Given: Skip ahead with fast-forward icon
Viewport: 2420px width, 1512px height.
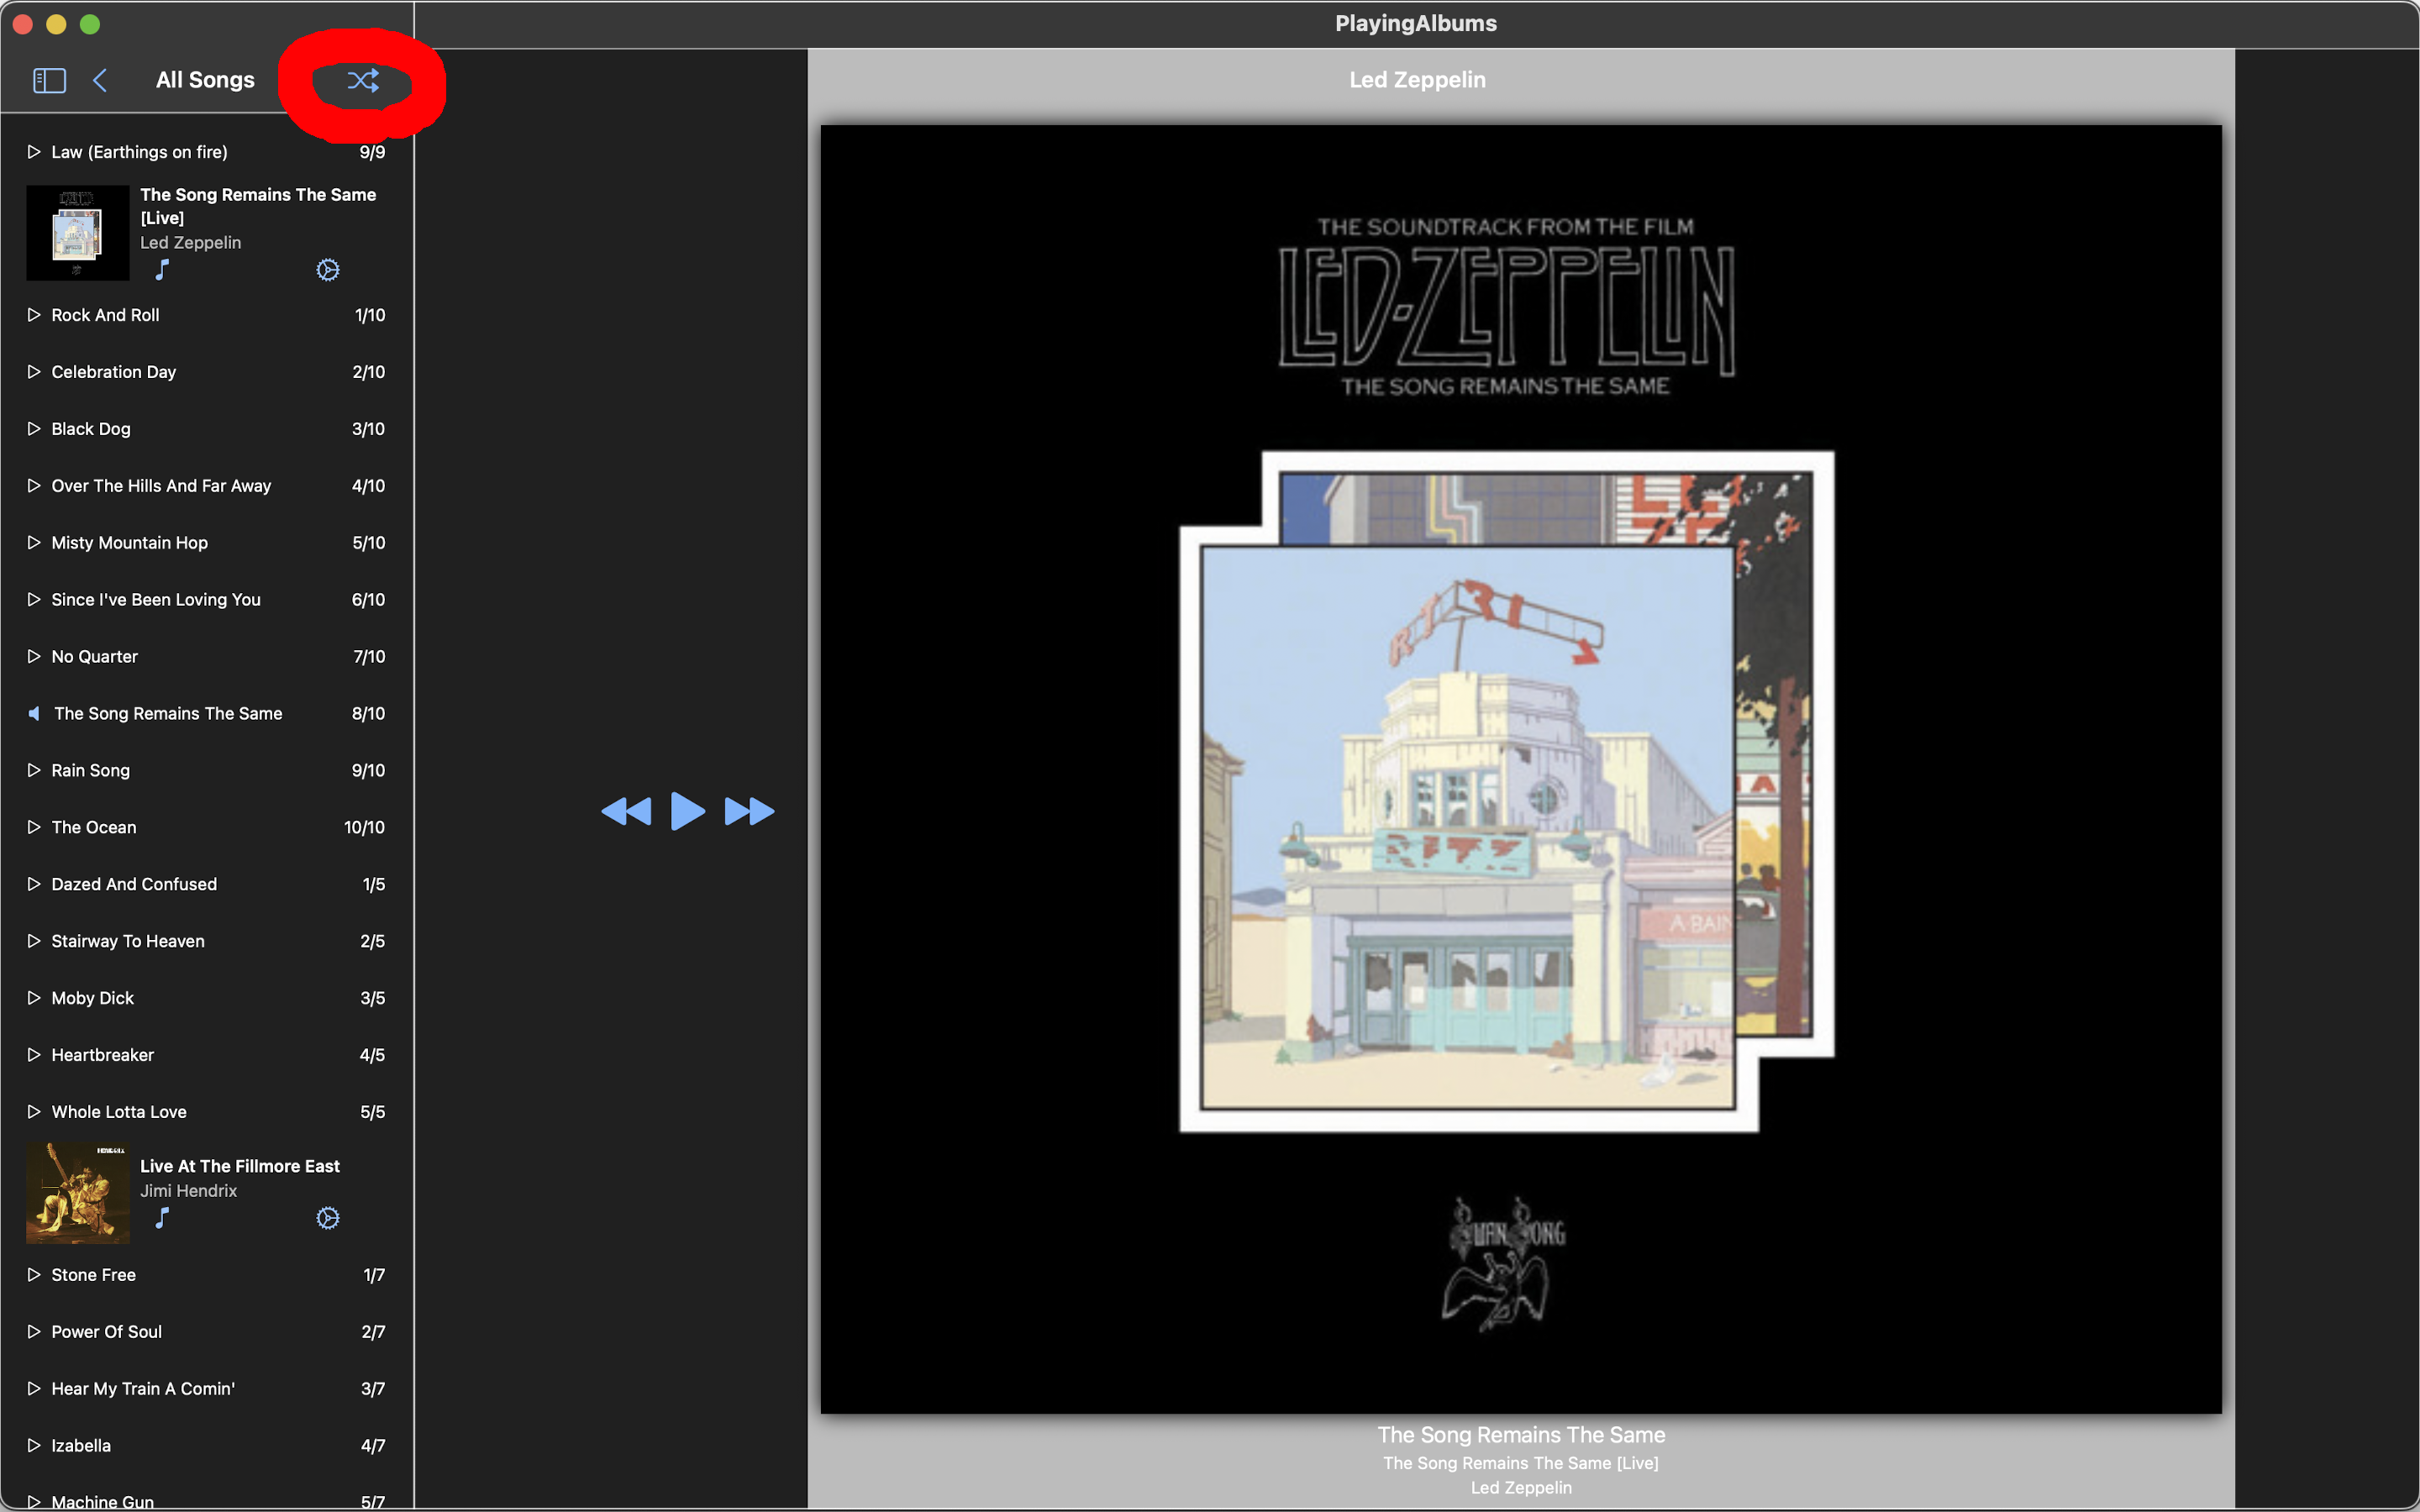Looking at the screenshot, I should tap(749, 811).
